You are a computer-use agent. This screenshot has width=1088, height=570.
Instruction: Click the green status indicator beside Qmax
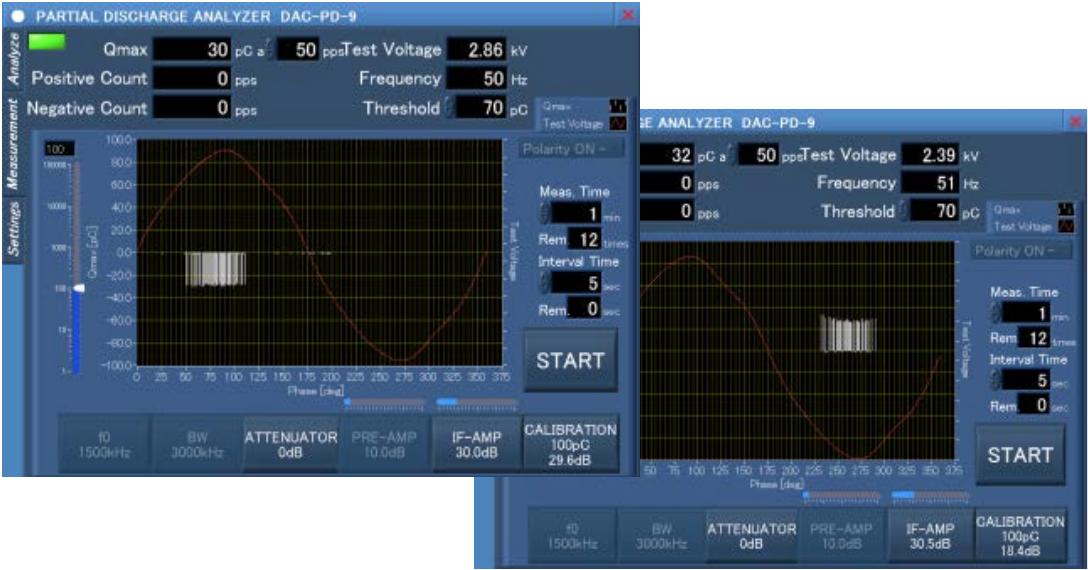pyautogui.click(x=46, y=44)
